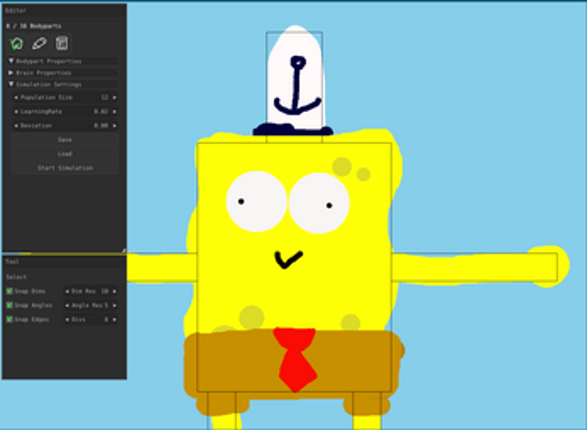The height and width of the screenshot is (430, 587).
Task: Collapse the Simulation Settings section
Action: pyautogui.click(x=62, y=85)
